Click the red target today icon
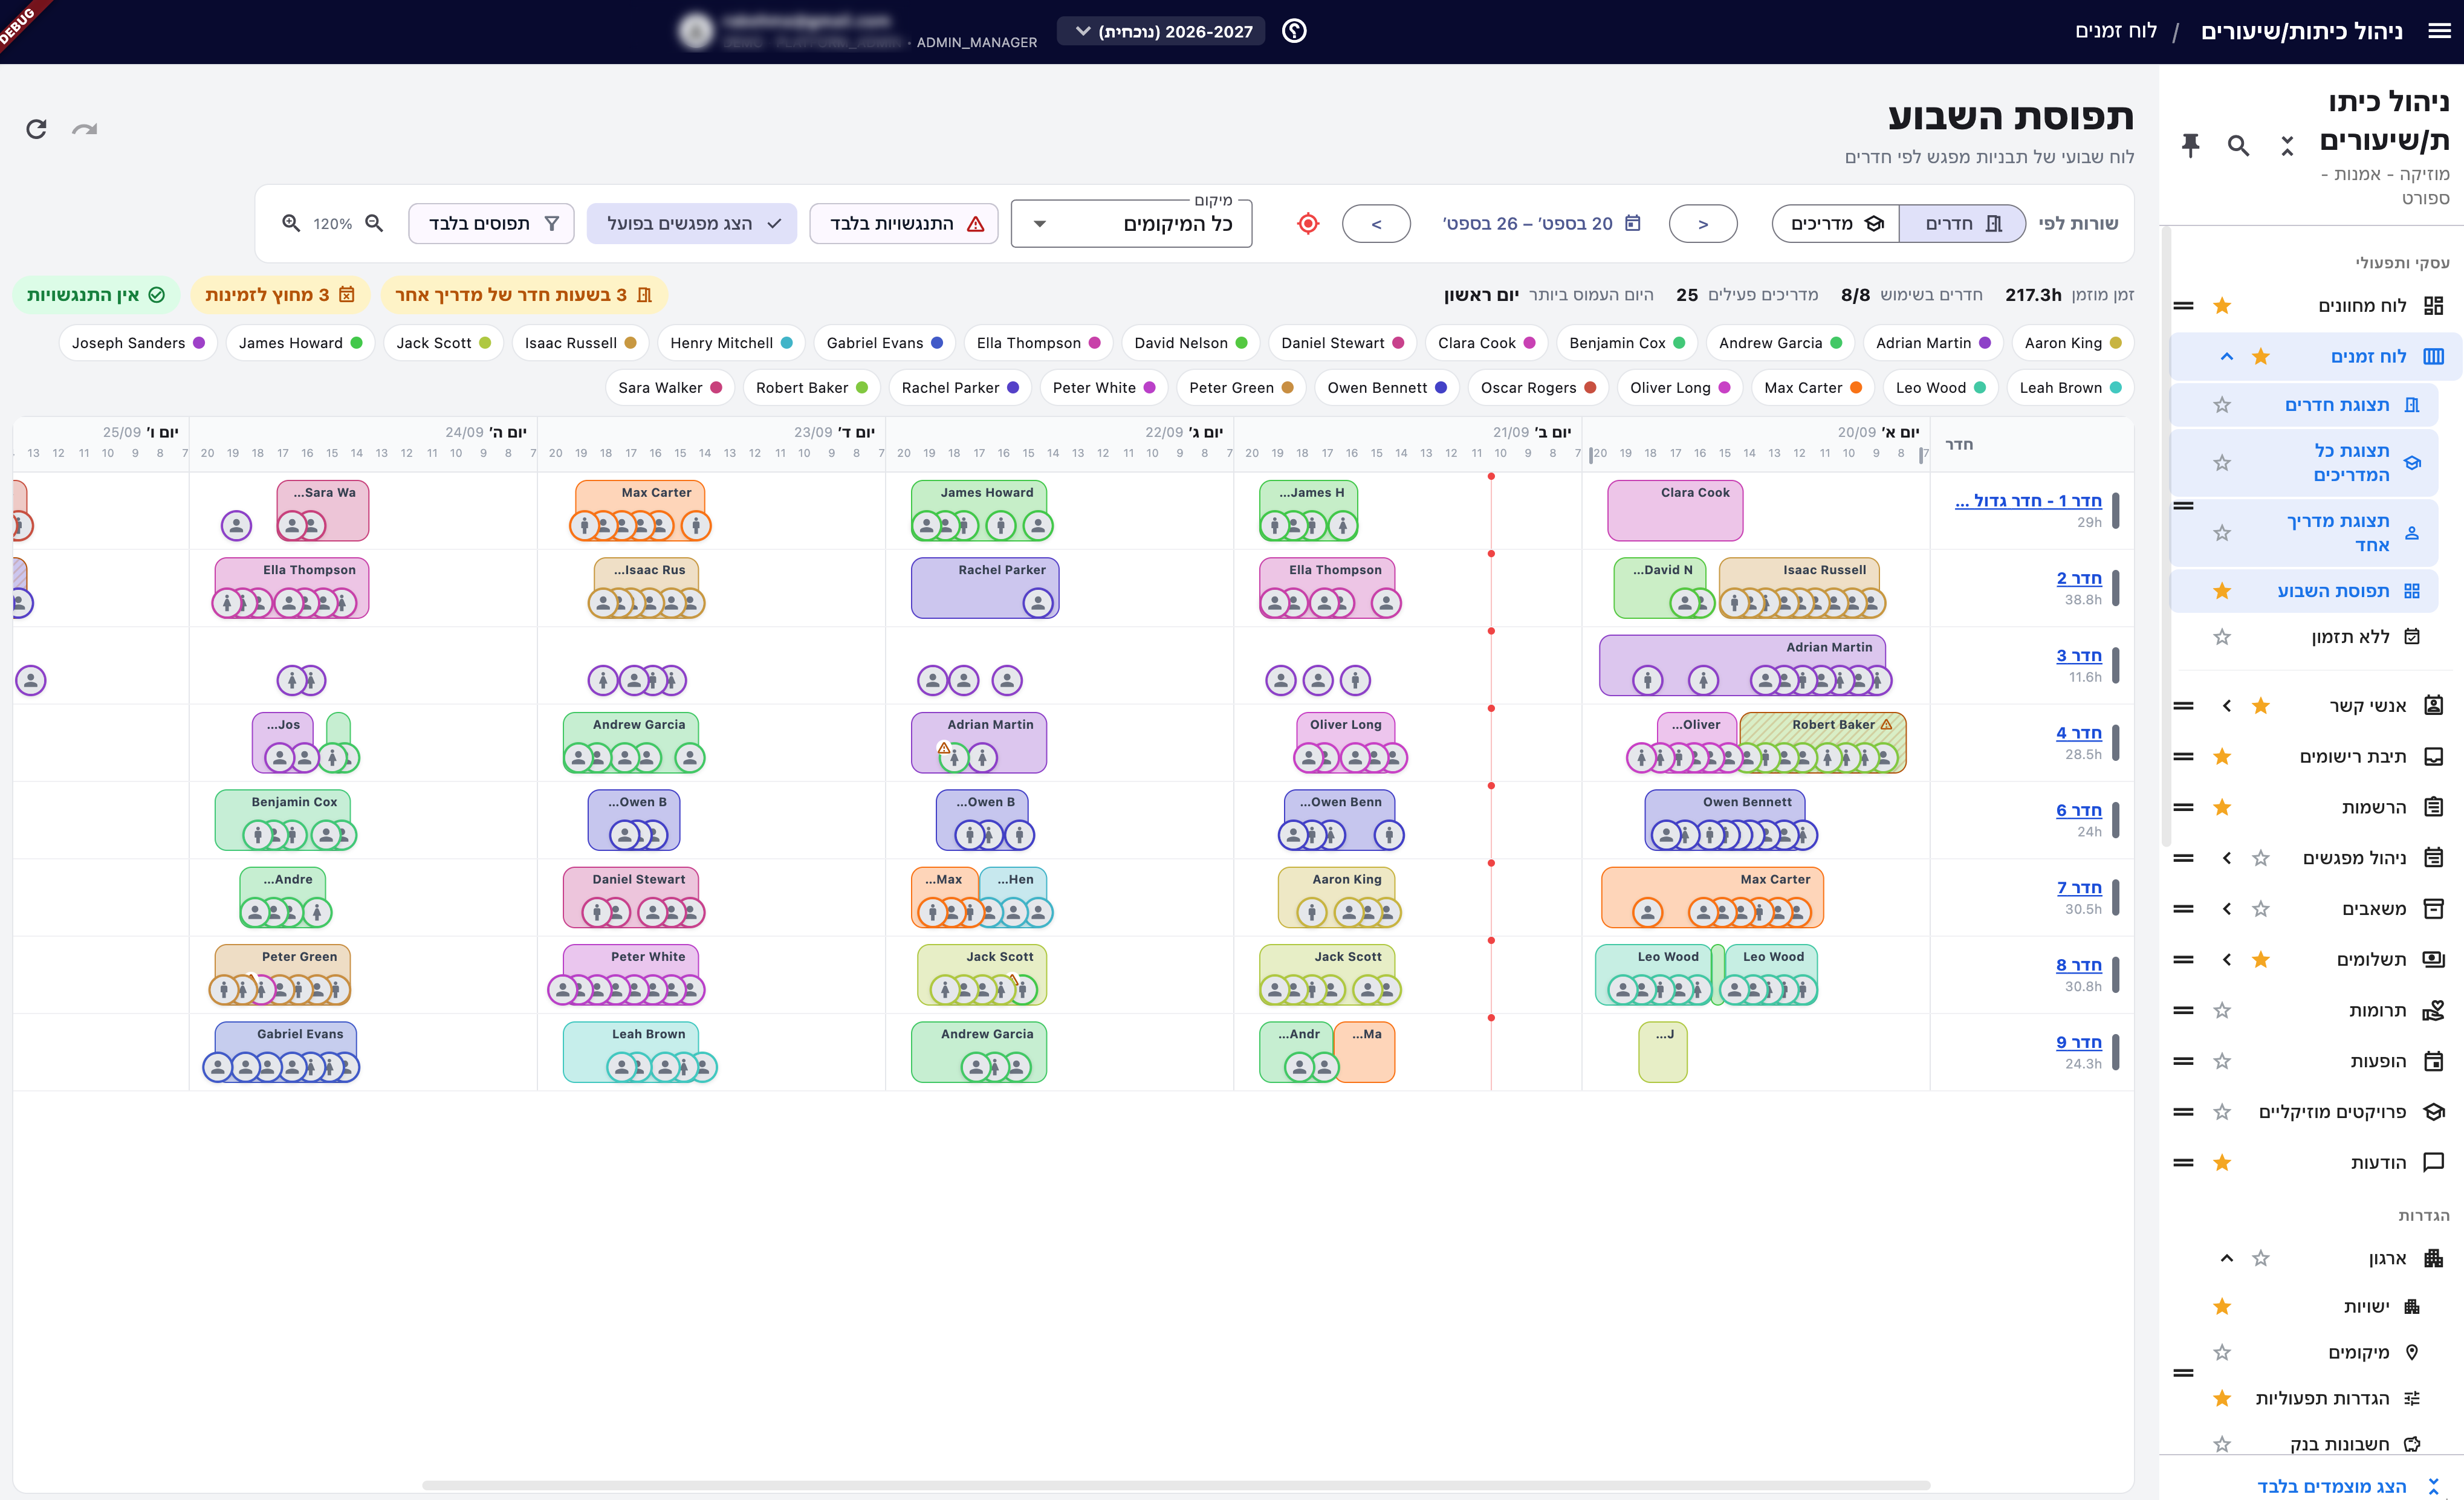2464x1500 pixels. coord(1308,224)
